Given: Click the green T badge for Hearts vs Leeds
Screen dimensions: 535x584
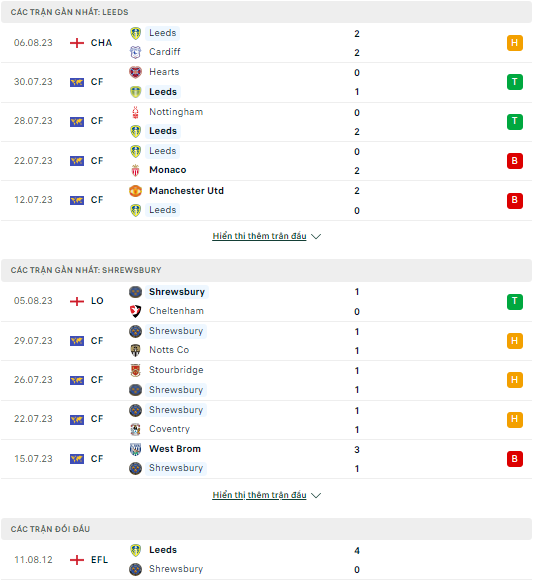Looking at the screenshot, I should (515, 82).
